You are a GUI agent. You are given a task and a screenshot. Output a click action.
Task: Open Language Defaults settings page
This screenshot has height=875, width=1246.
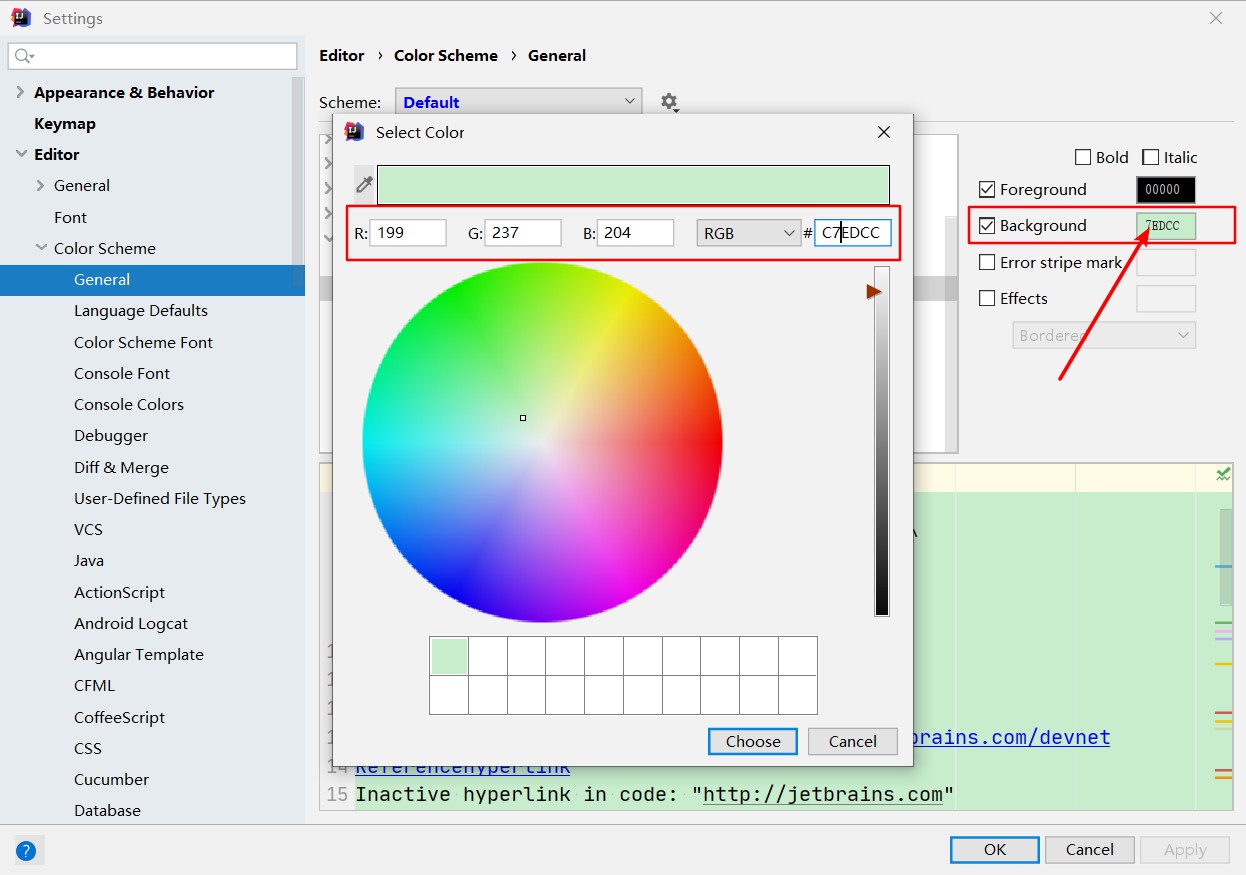(x=141, y=311)
